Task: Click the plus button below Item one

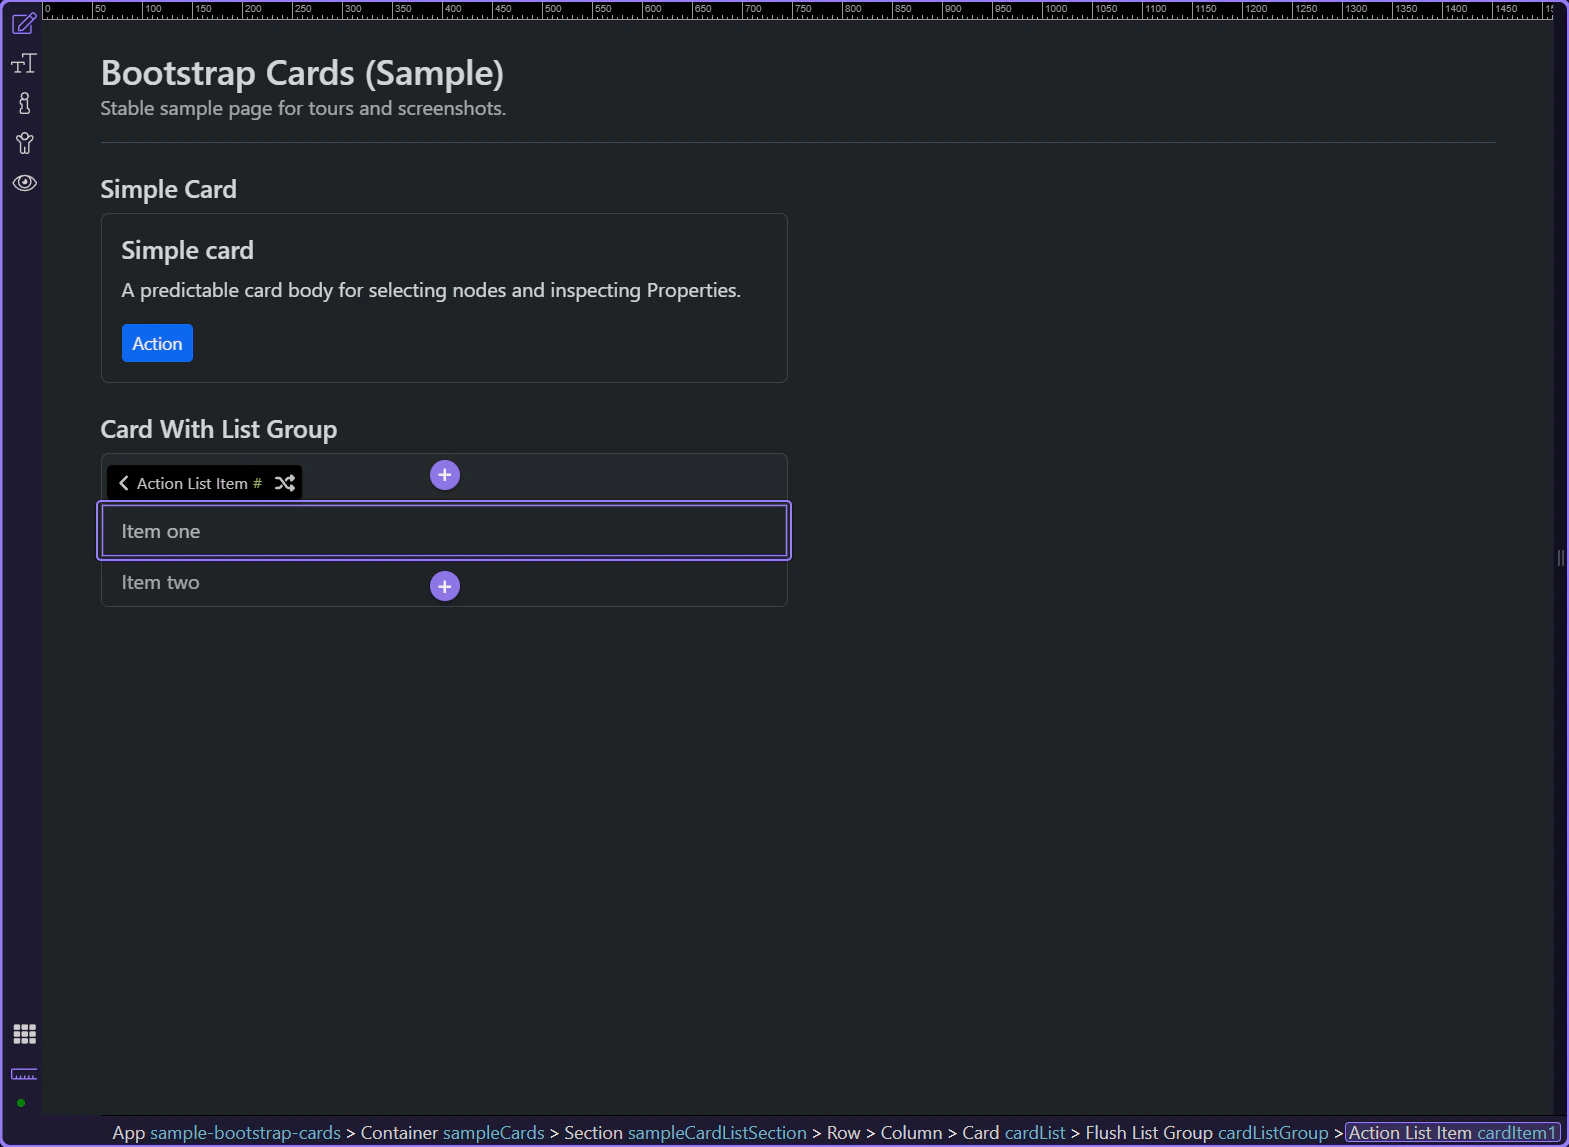Action: coord(445,586)
